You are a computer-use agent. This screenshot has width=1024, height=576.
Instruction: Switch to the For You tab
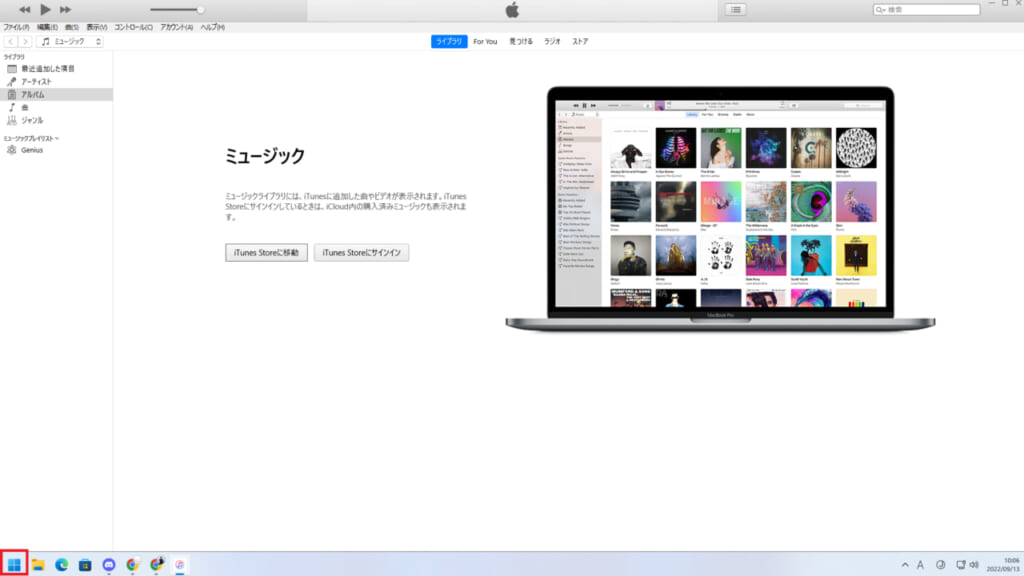click(x=485, y=41)
